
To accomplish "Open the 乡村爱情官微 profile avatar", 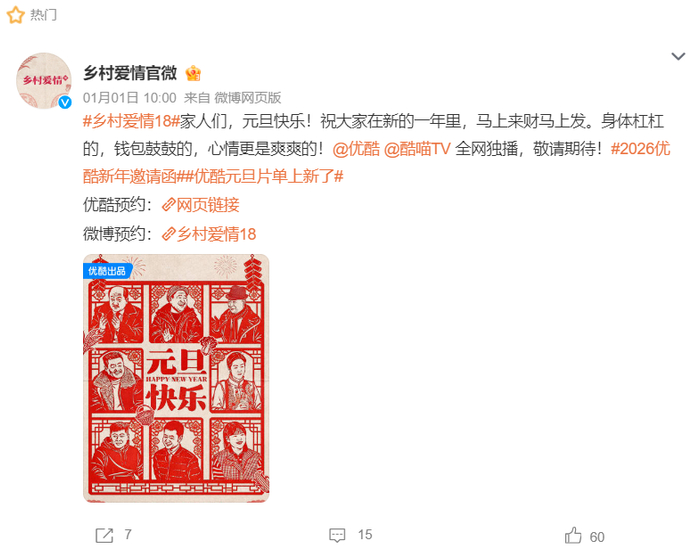I will click(43, 80).
